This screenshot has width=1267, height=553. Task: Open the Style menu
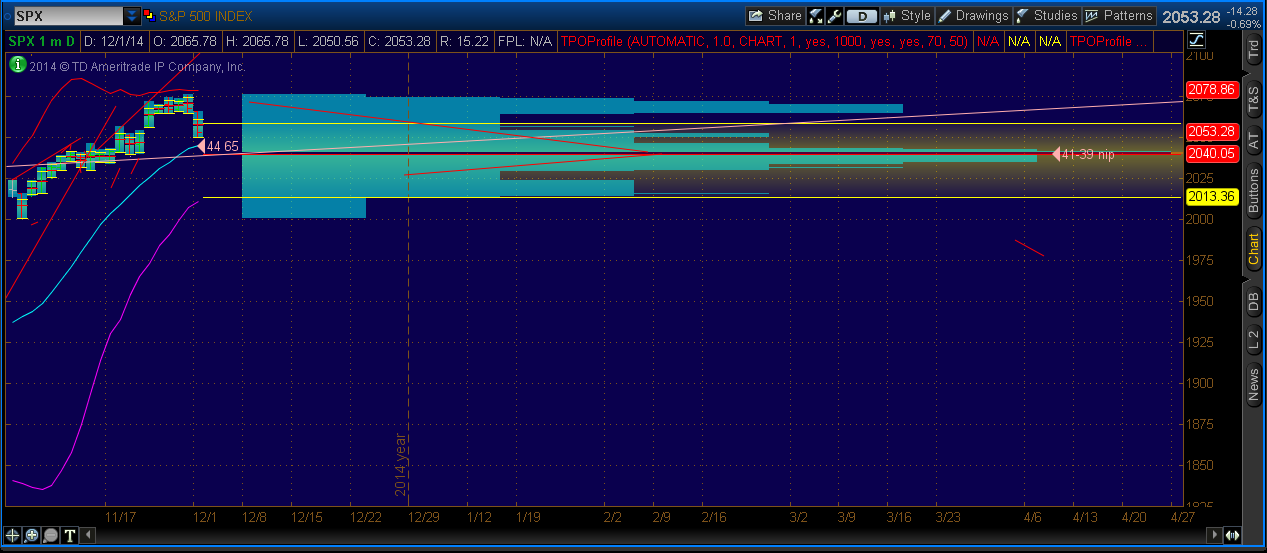pyautogui.click(x=906, y=16)
